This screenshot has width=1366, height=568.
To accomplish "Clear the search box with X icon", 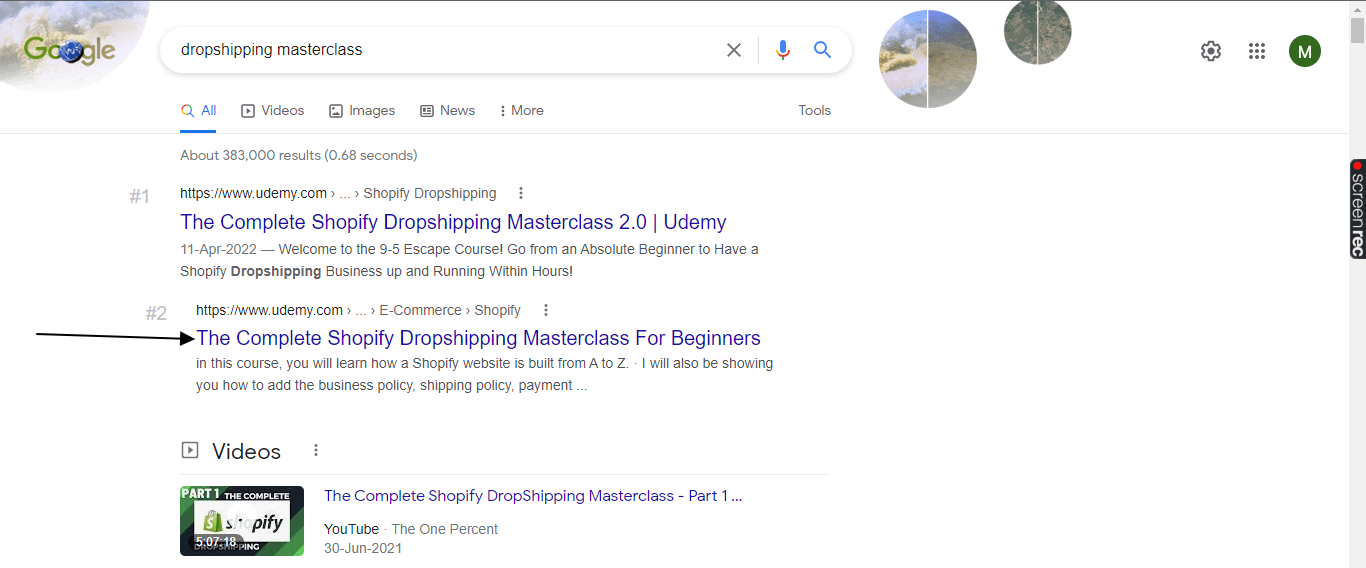I will 734,50.
